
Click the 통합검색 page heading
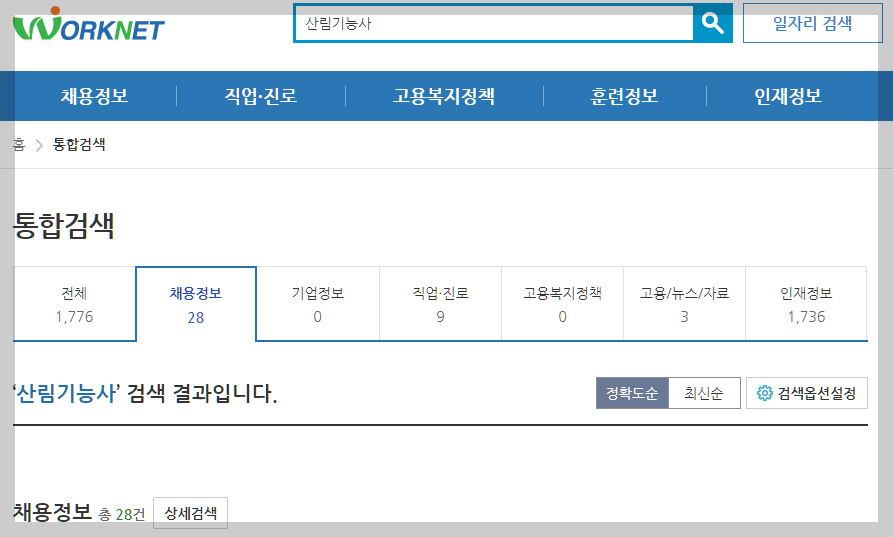coord(64,225)
